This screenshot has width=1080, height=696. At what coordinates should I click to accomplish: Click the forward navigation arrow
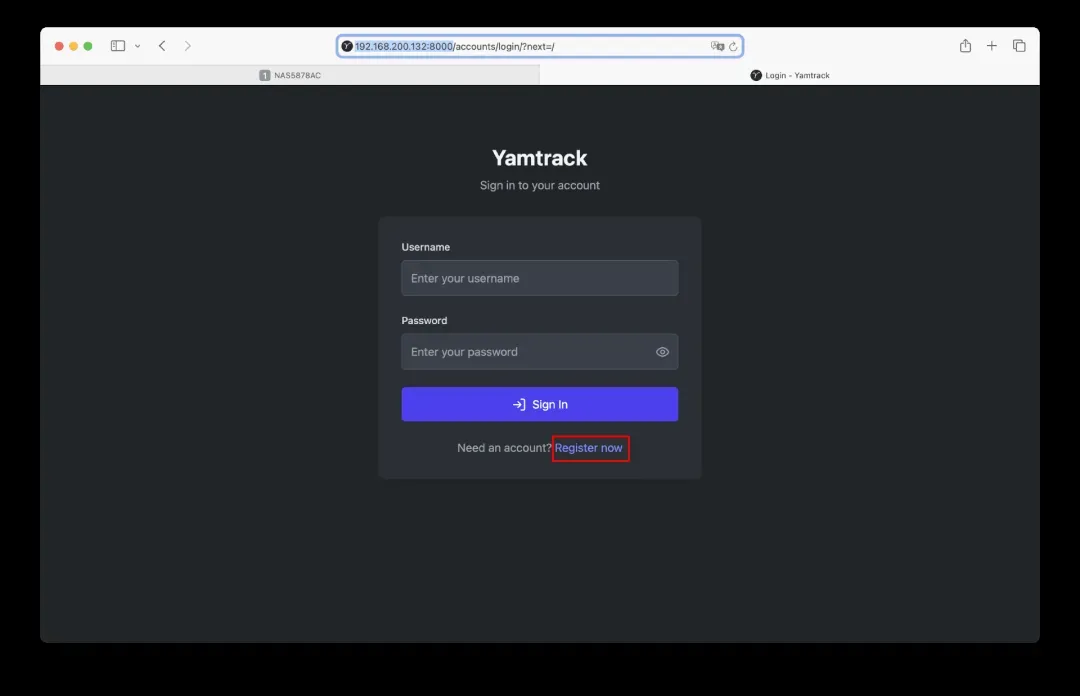[x=187, y=46]
